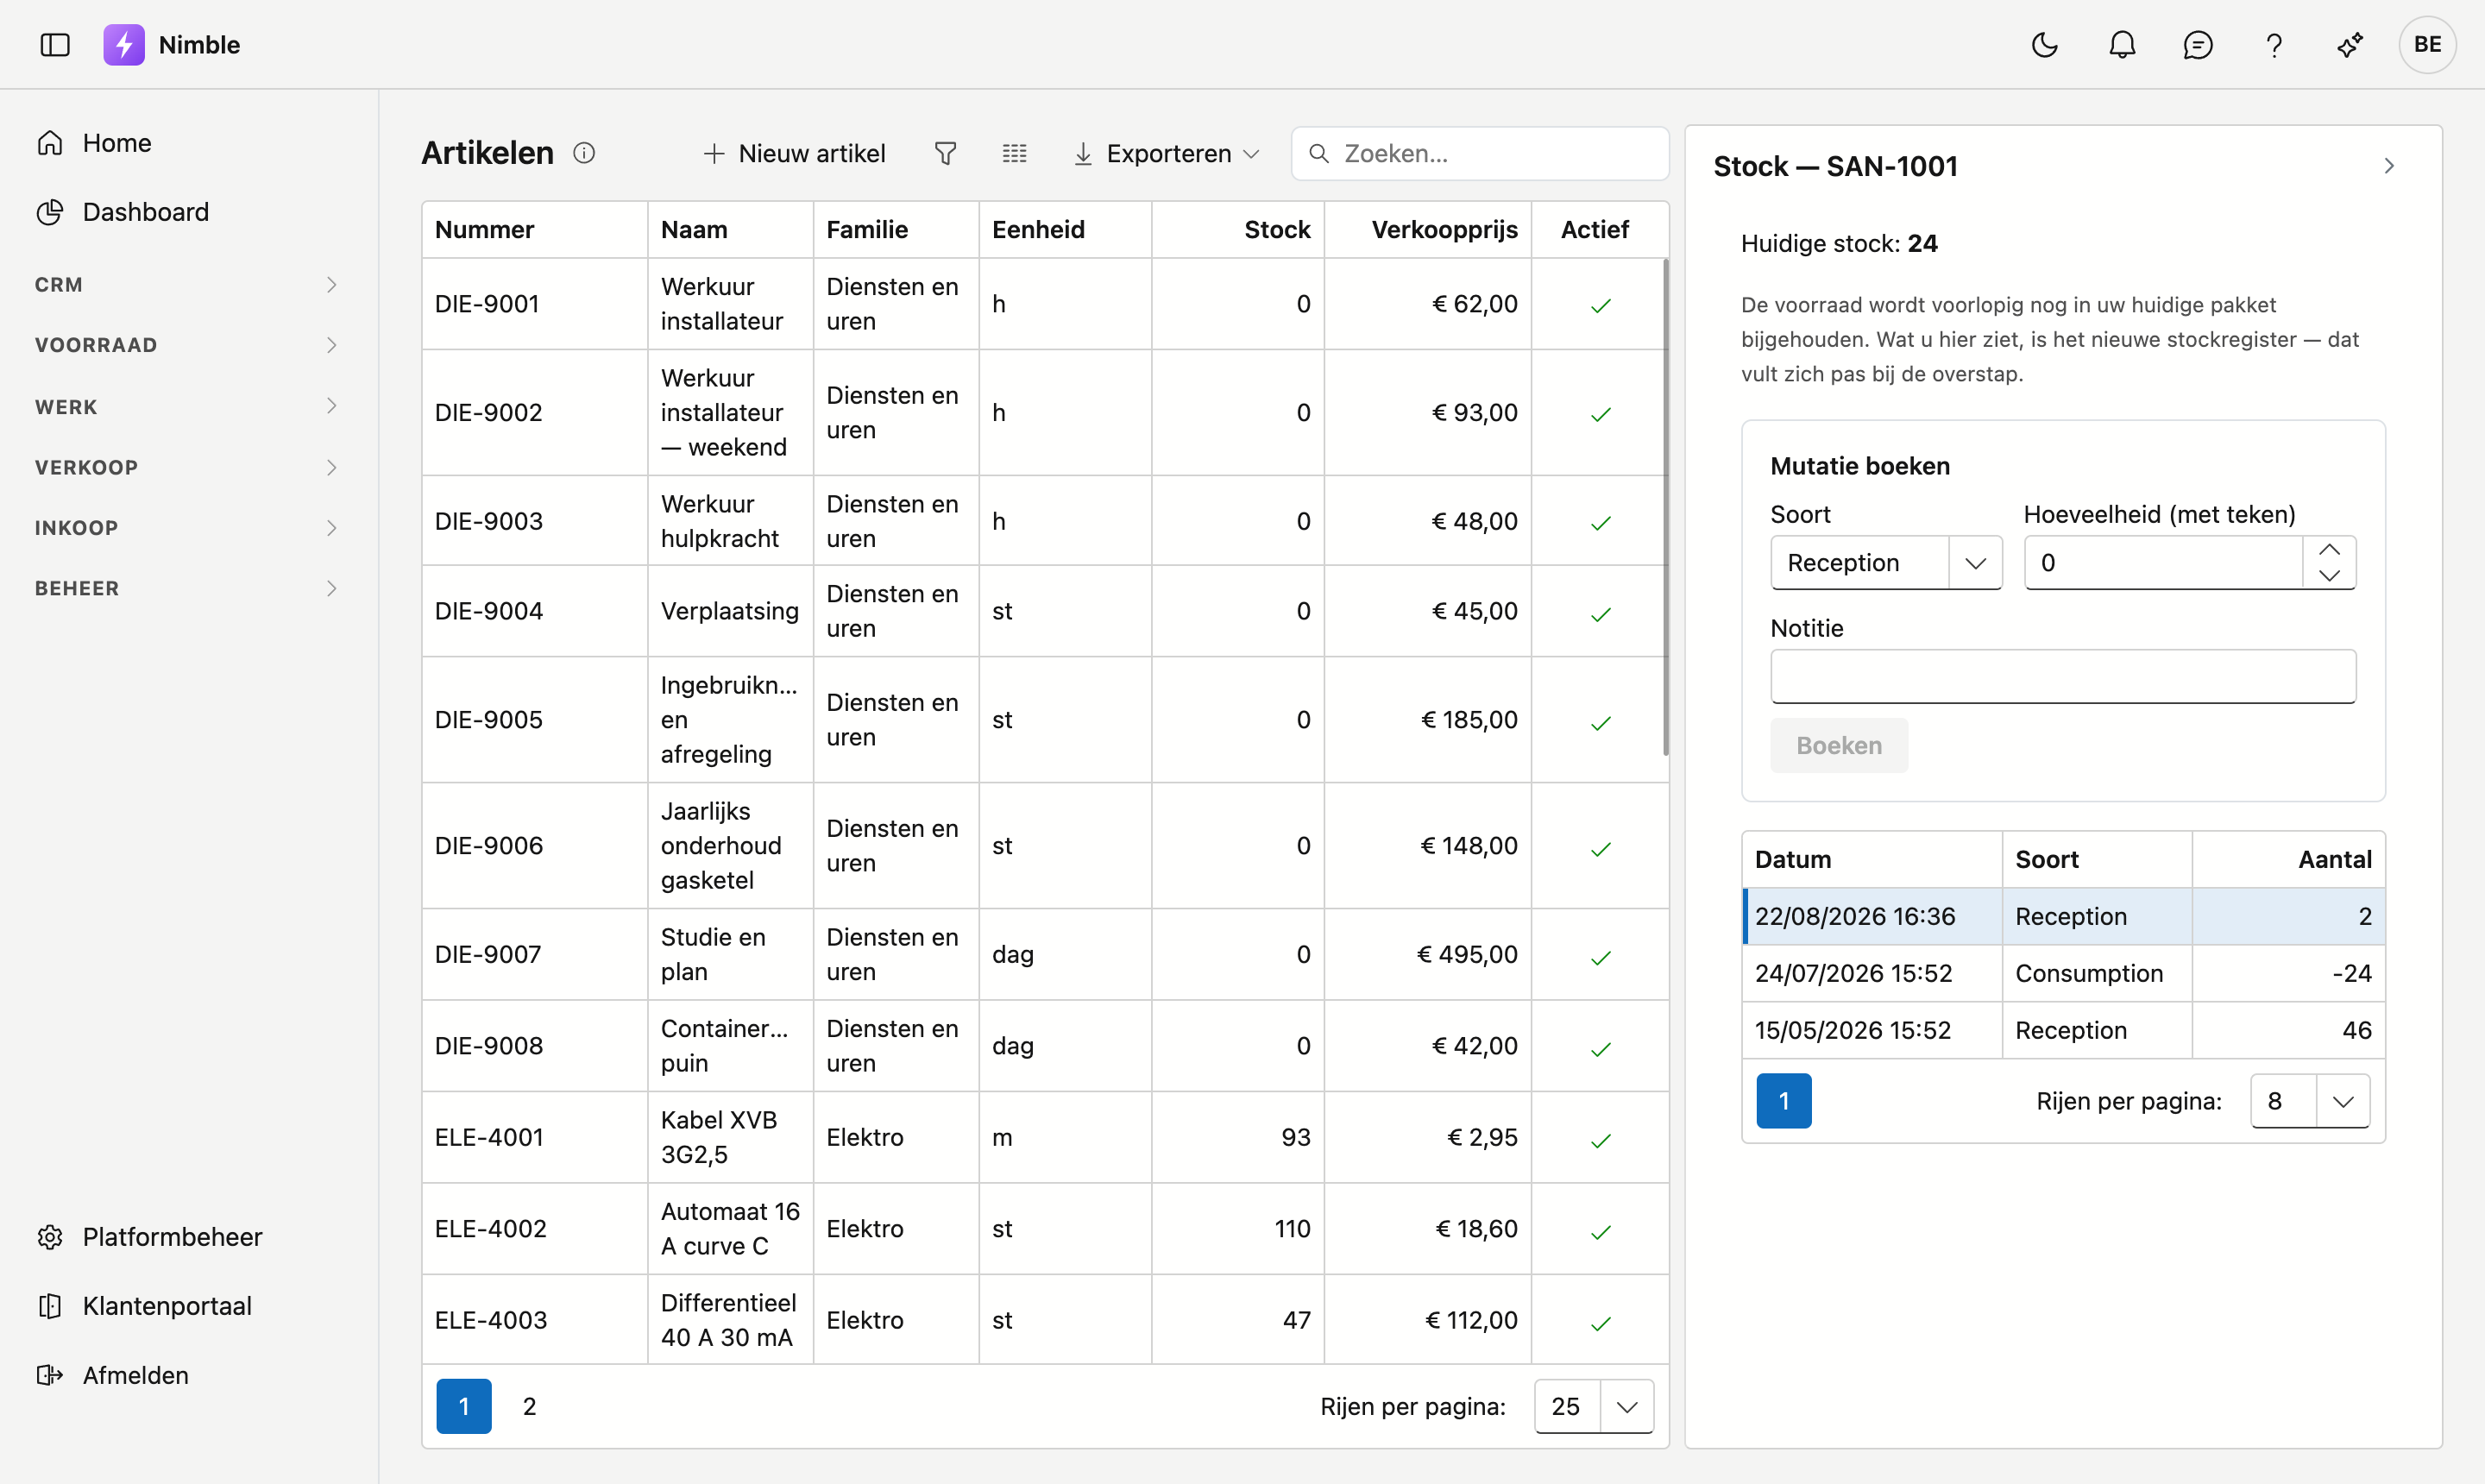Open the chat messages icon
This screenshot has height=1484, width=2485.
tap(2198, 45)
